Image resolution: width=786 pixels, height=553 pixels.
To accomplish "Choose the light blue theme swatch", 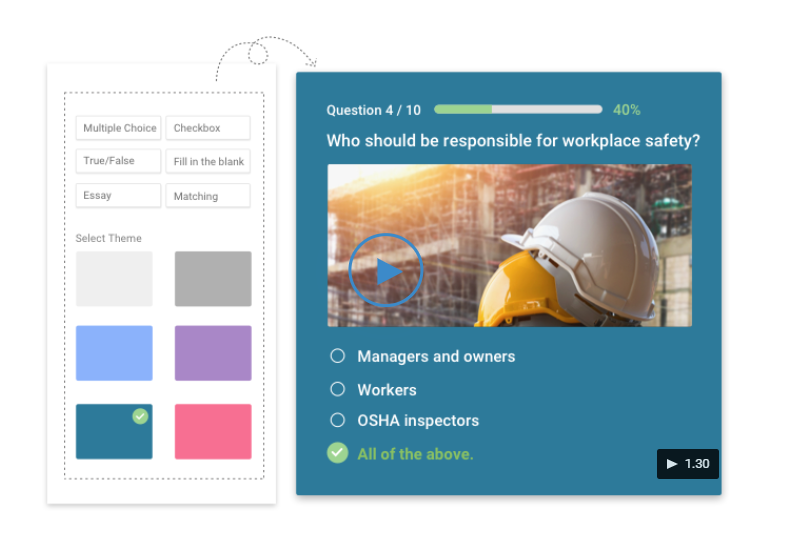I will (114, 353).
